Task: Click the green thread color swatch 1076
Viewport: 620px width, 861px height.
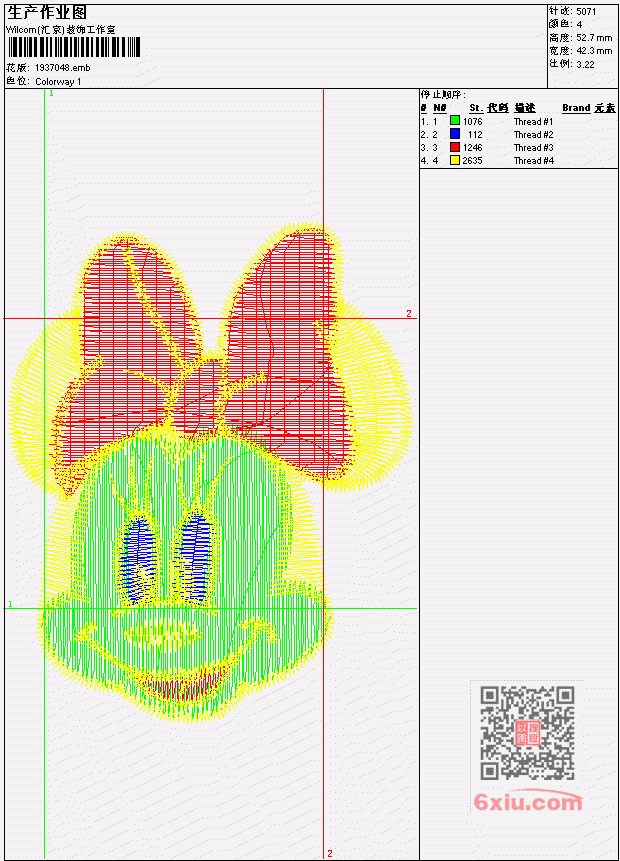Action: [455, 120]
